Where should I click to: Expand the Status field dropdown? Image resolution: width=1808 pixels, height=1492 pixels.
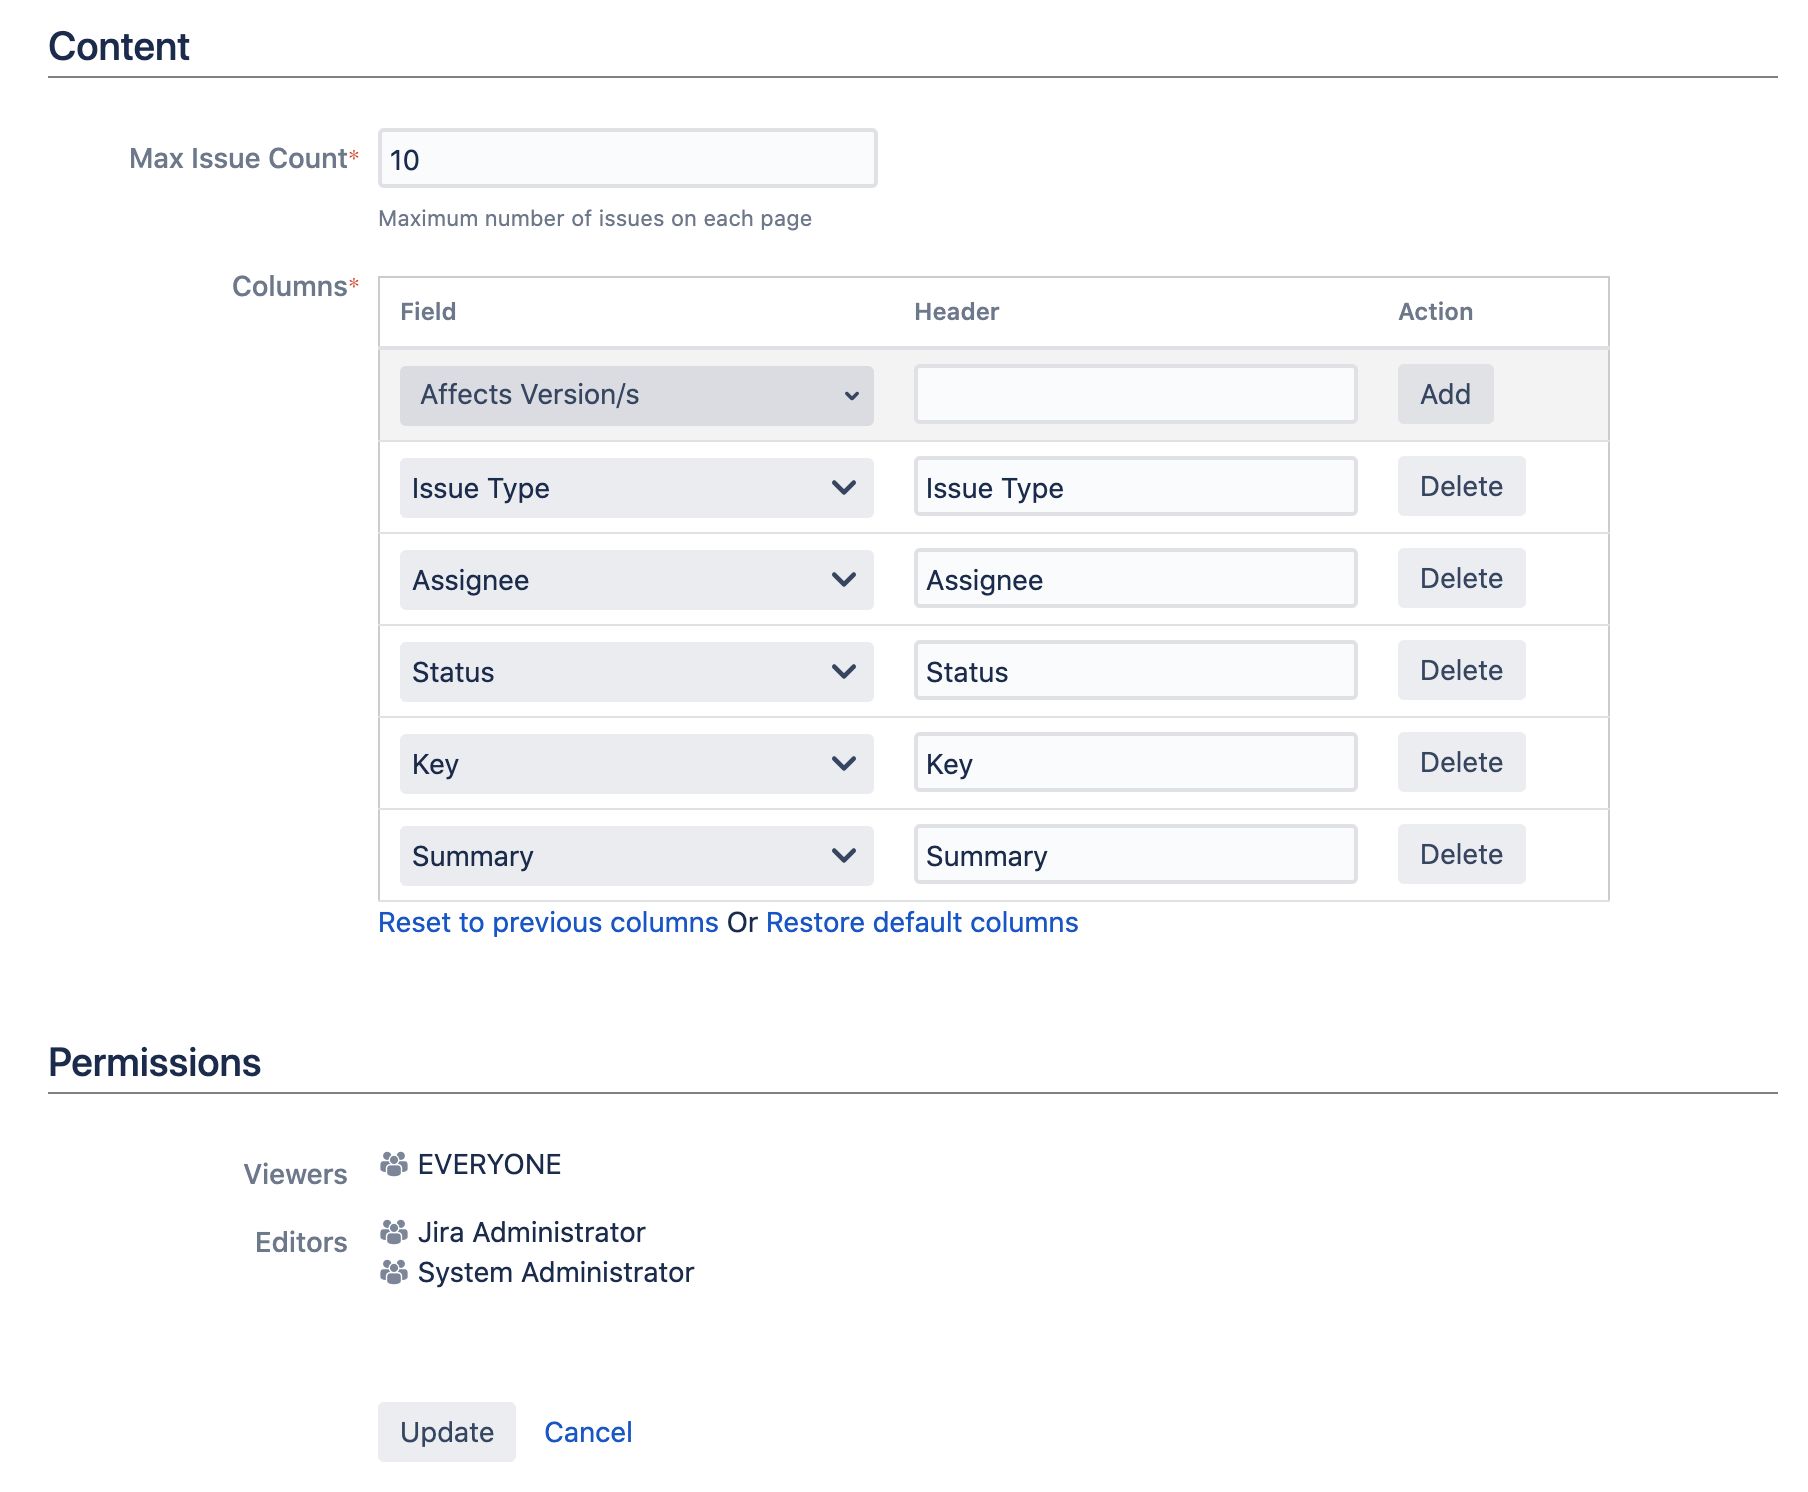[636, 672]
